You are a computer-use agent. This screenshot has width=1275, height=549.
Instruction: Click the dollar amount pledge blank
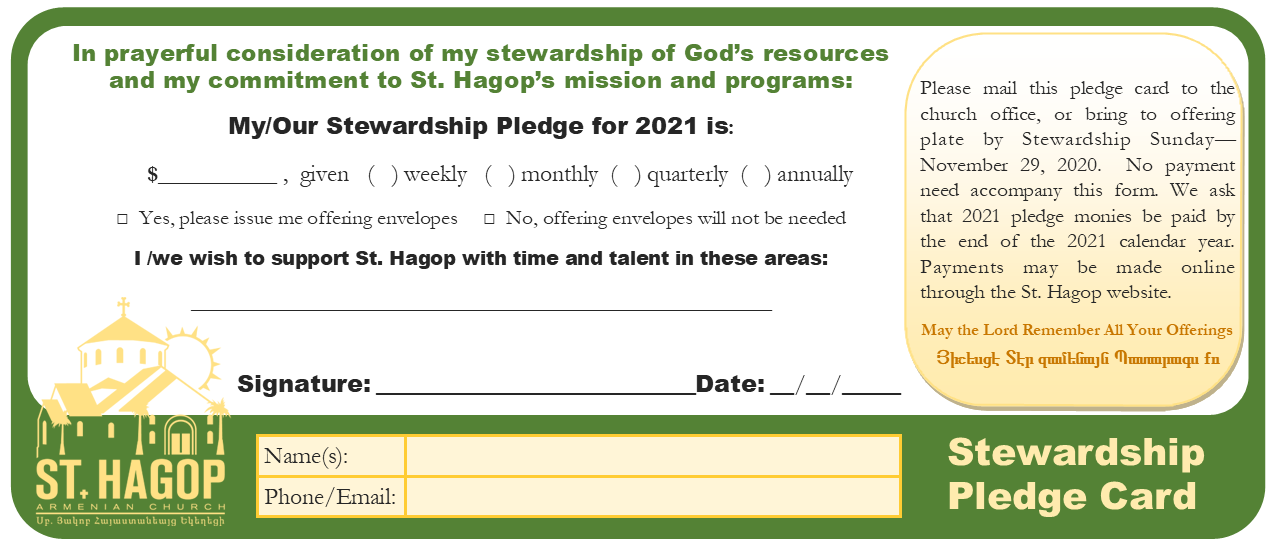tap(217, 176)
